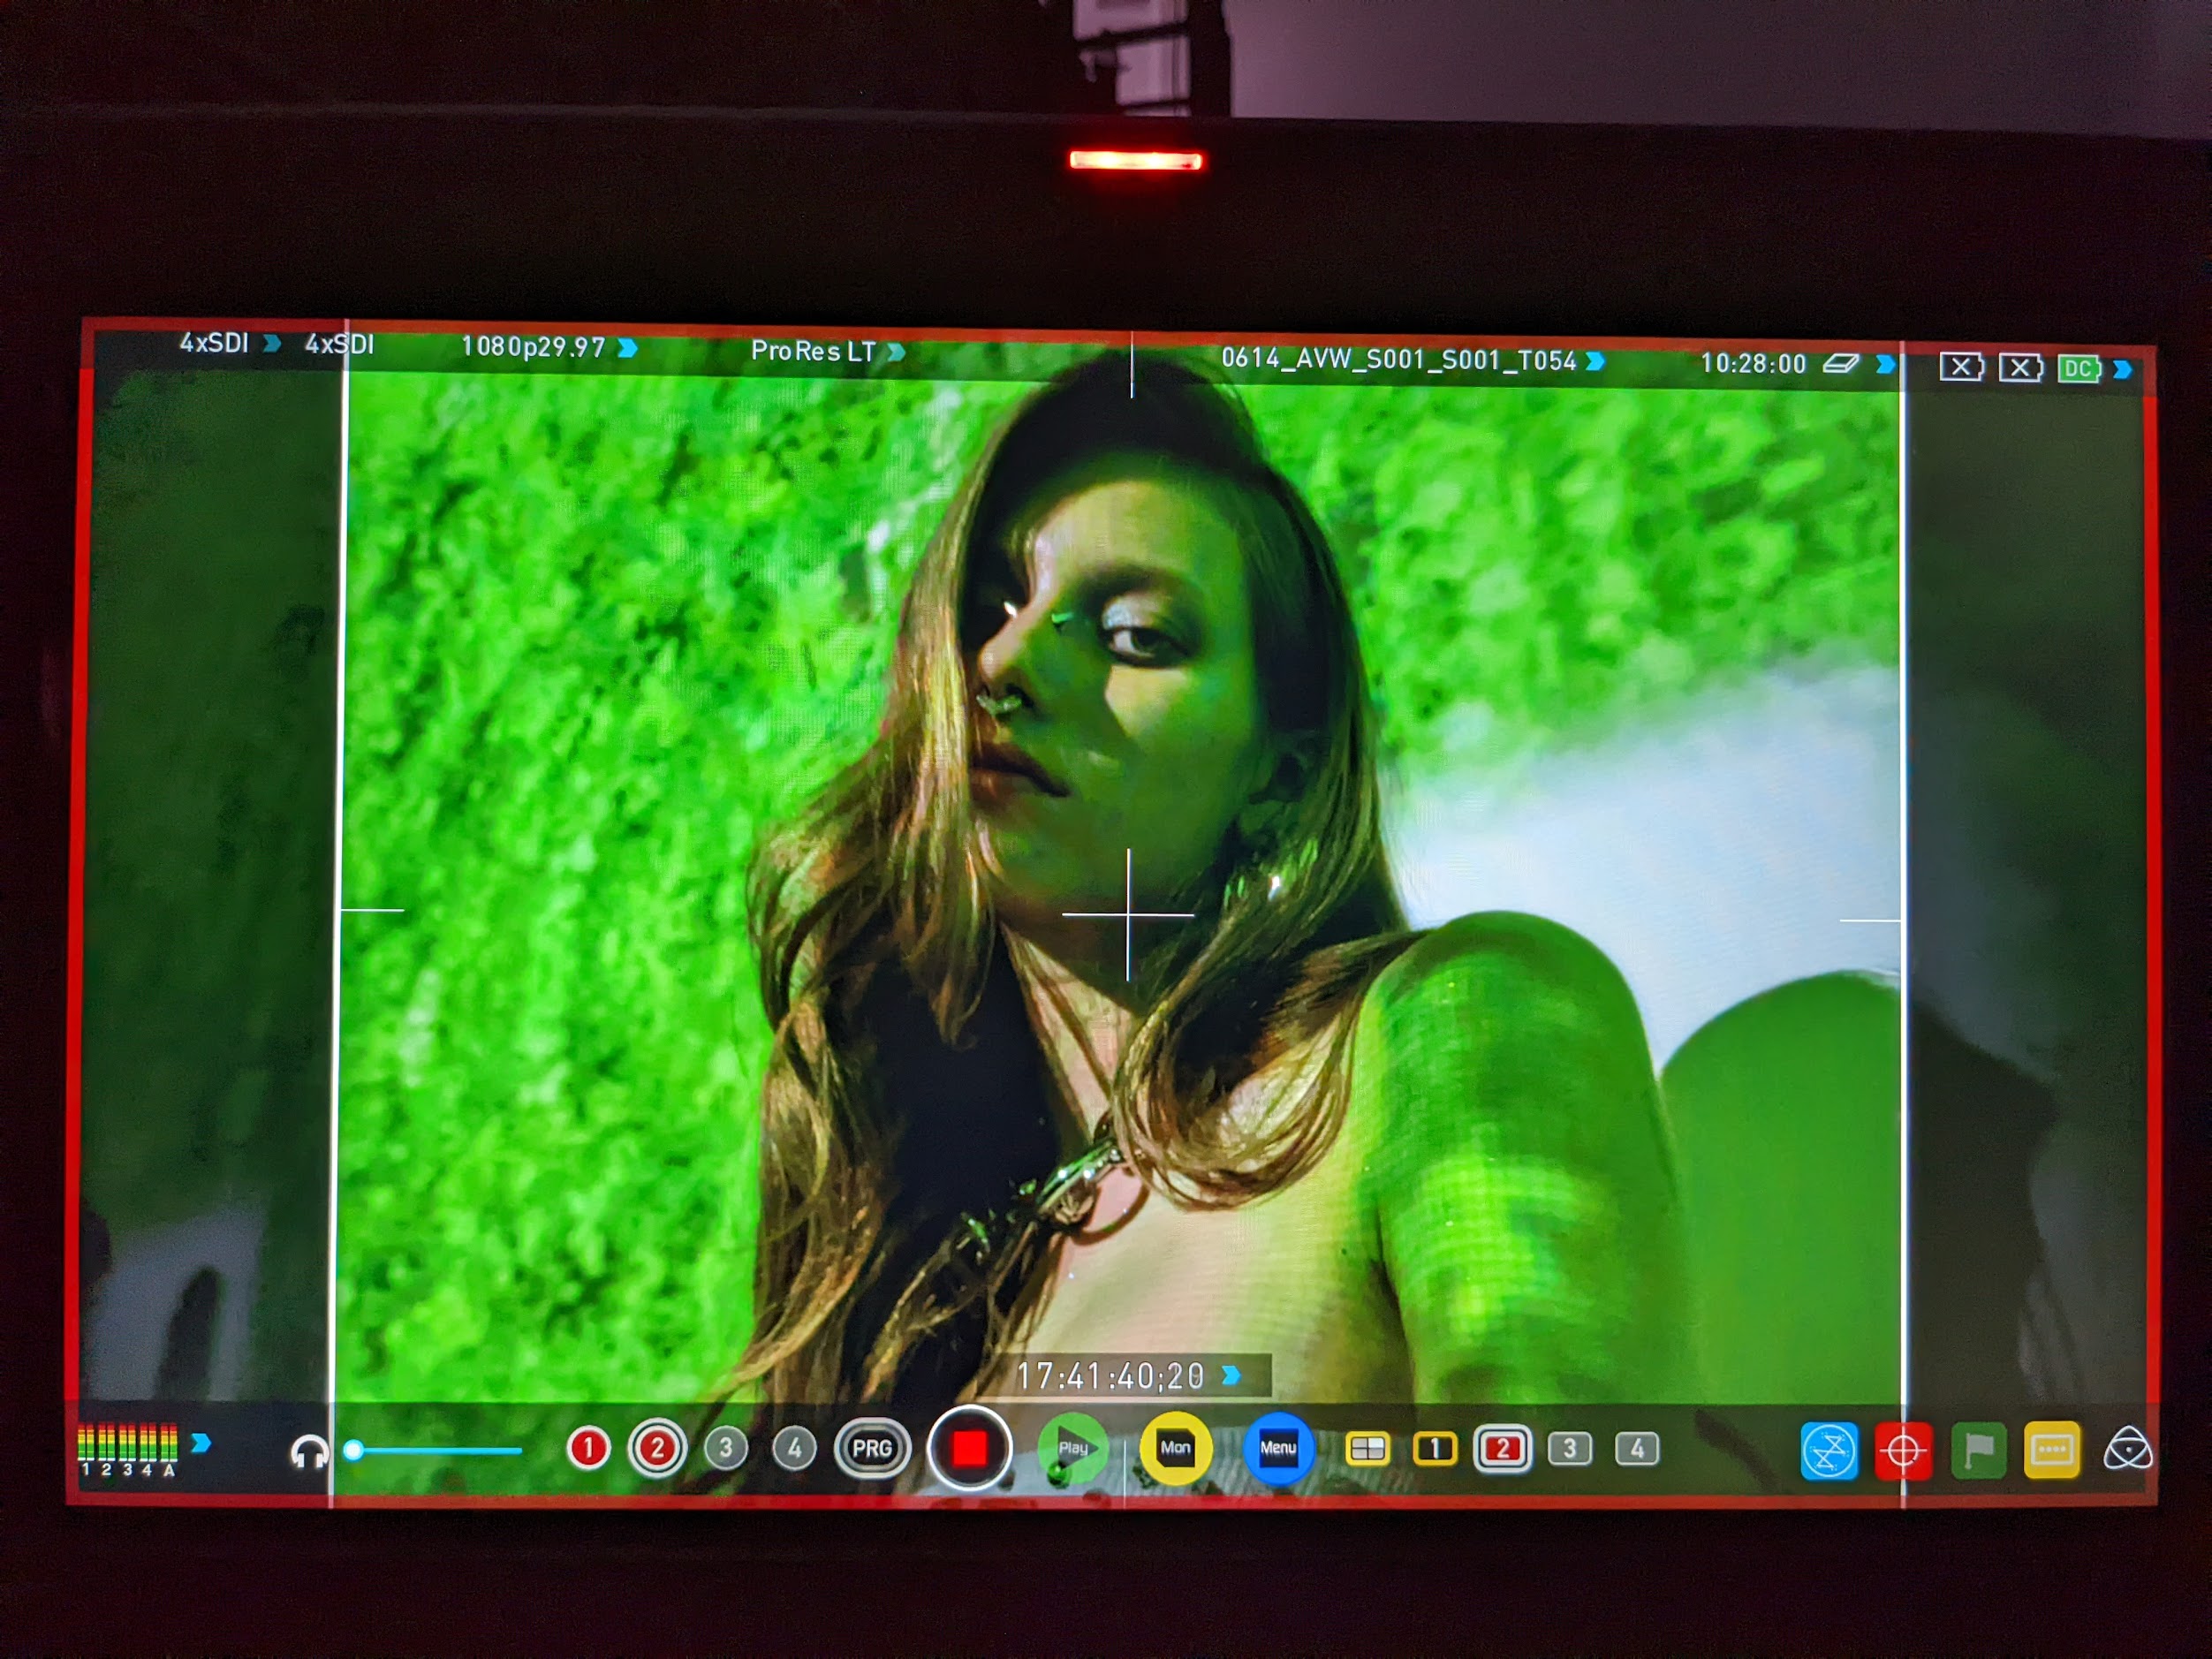
Task: Expand the first 4xSDI input settings
Action: tap(230, 343)
